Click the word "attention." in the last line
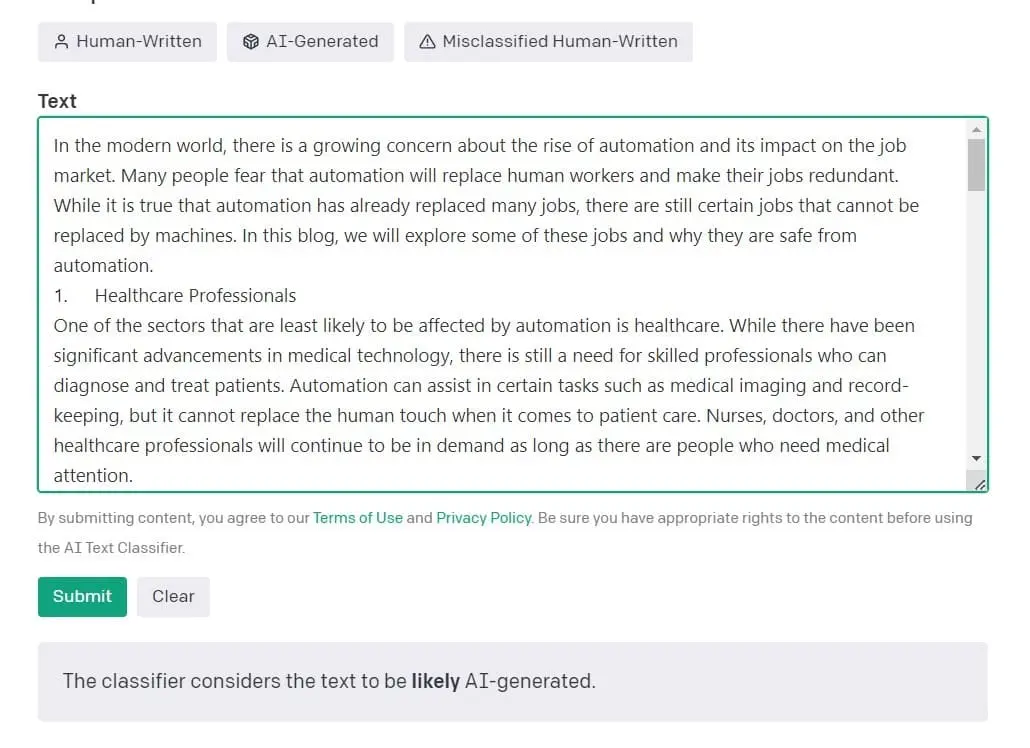Image resolution: width=1030 pixels, height=748 pixels. tap(93, 476)
